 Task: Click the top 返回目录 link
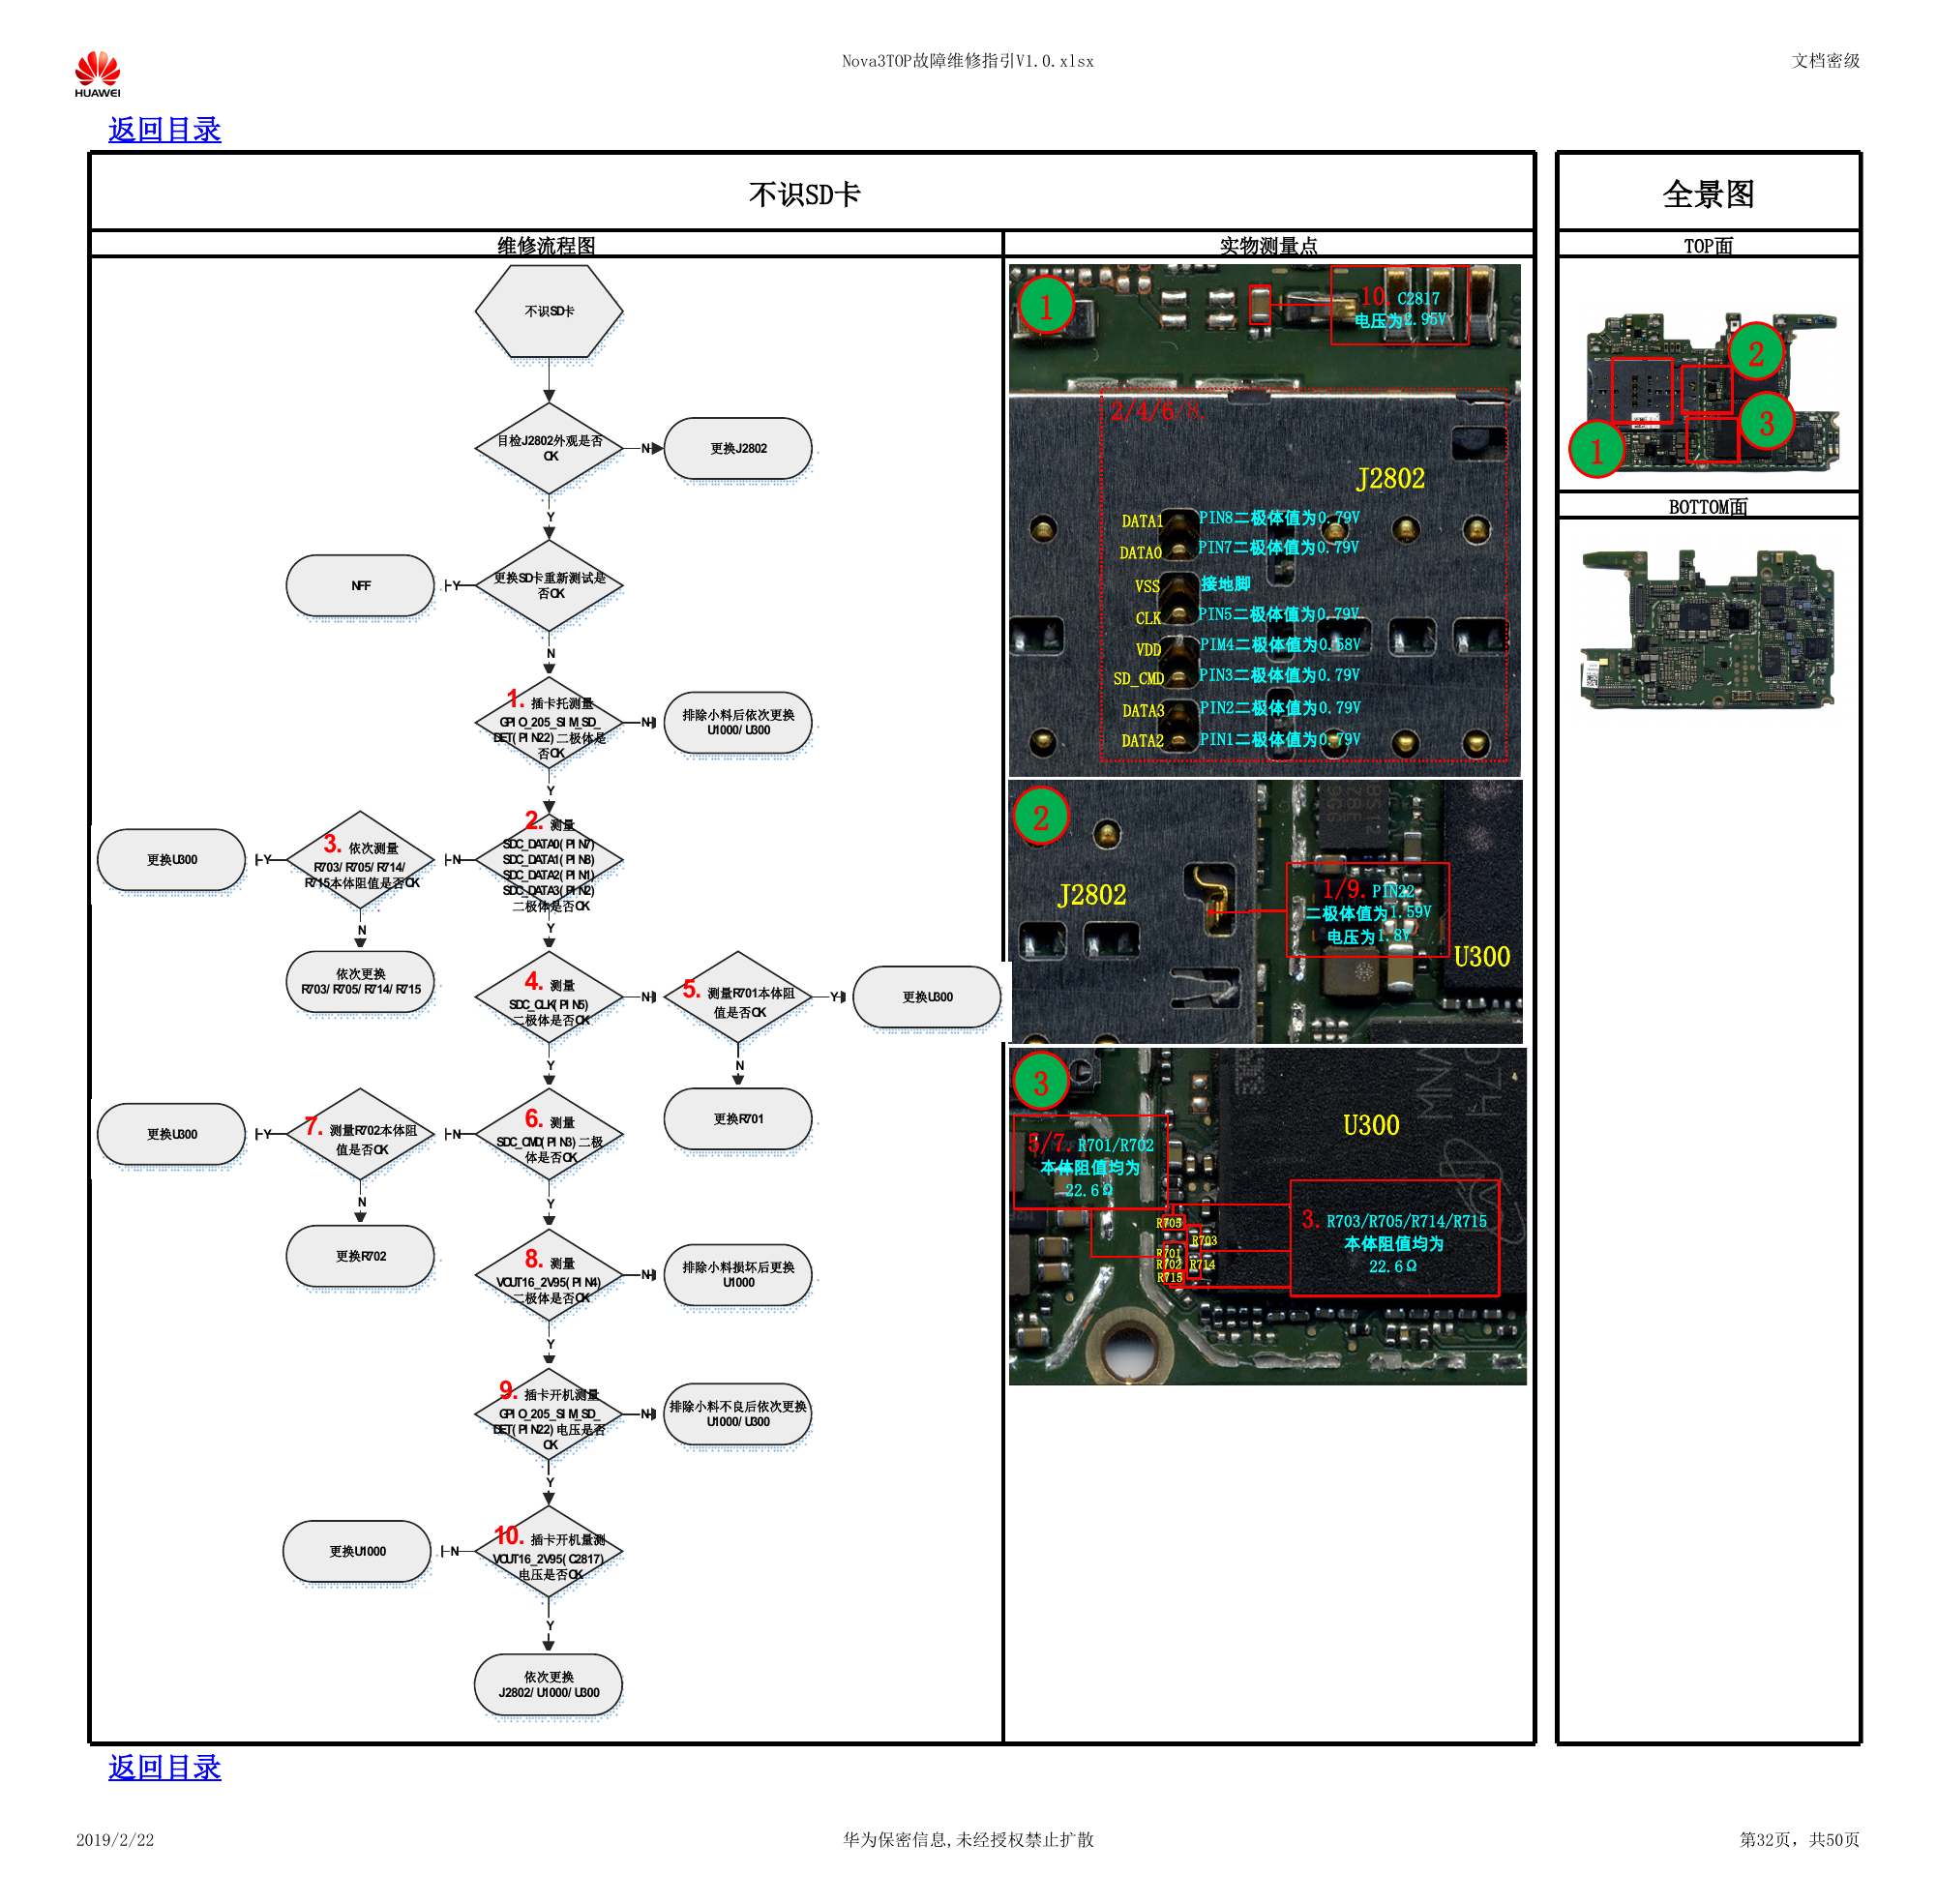coord(164,130)
